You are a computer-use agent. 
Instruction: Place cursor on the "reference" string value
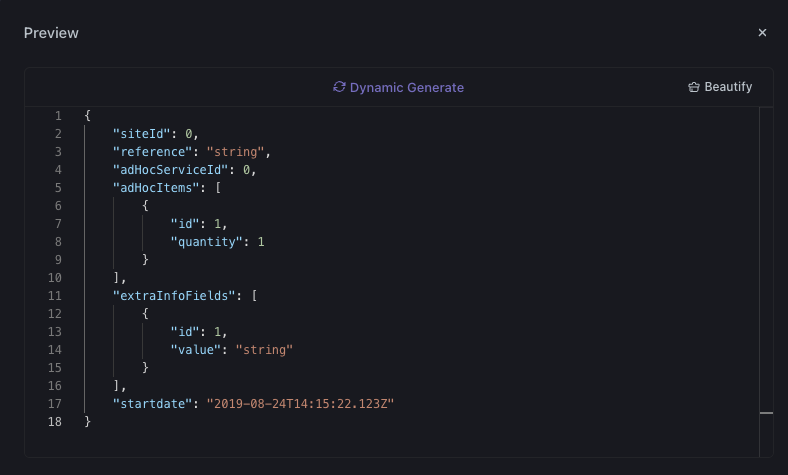pyautogui.click(x=238, y=152)
